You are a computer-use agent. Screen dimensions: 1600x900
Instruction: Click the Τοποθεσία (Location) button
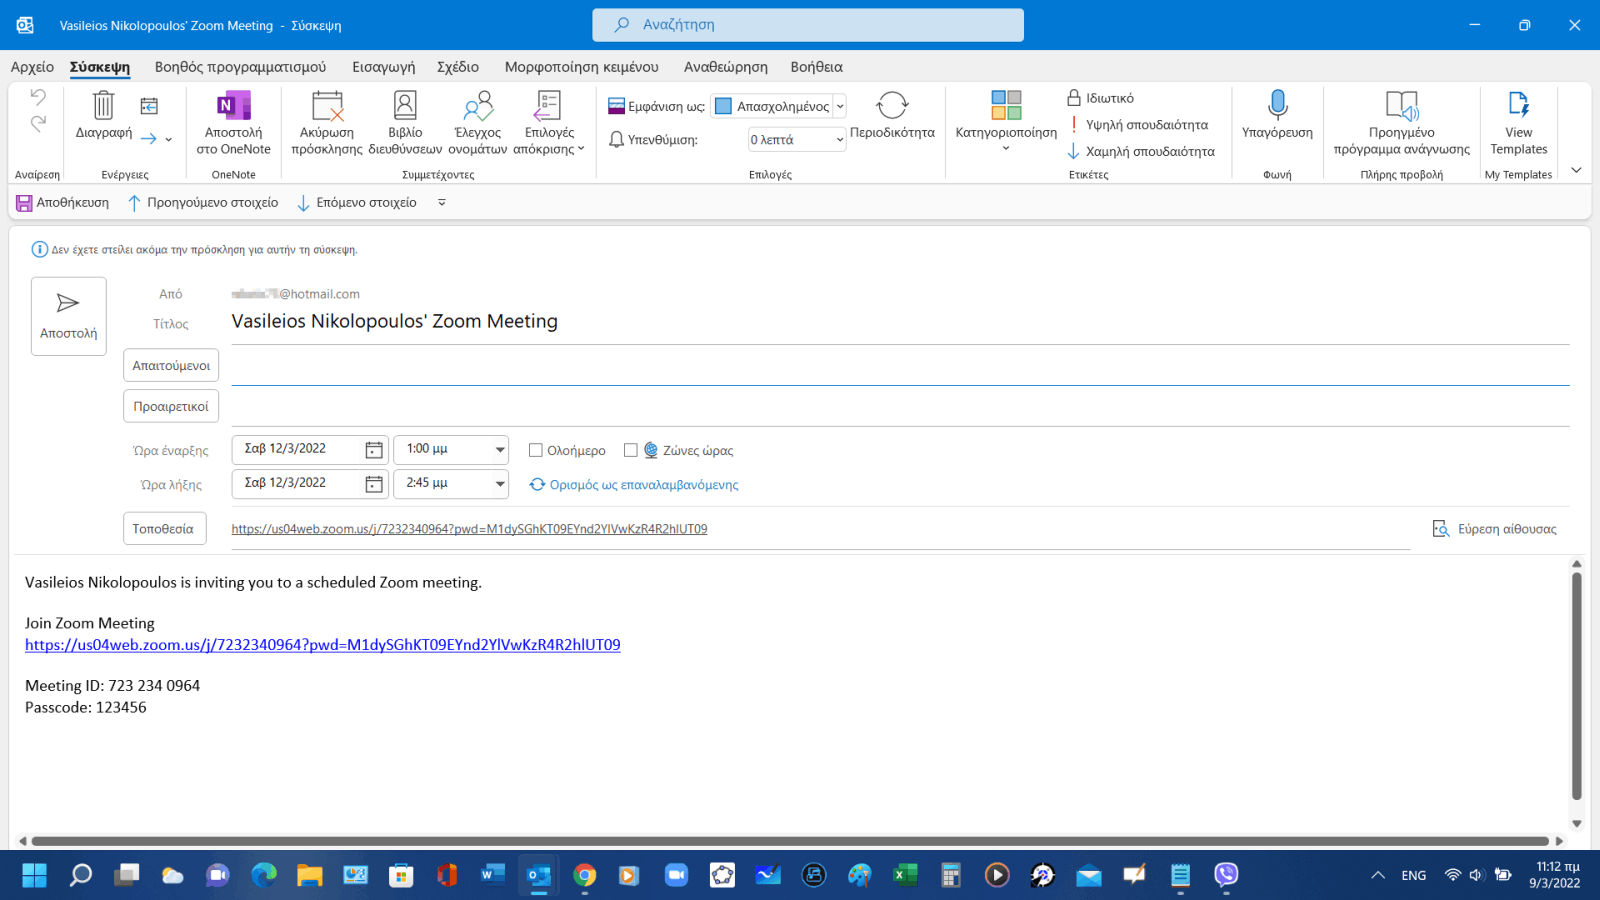[x=164, y=528]
